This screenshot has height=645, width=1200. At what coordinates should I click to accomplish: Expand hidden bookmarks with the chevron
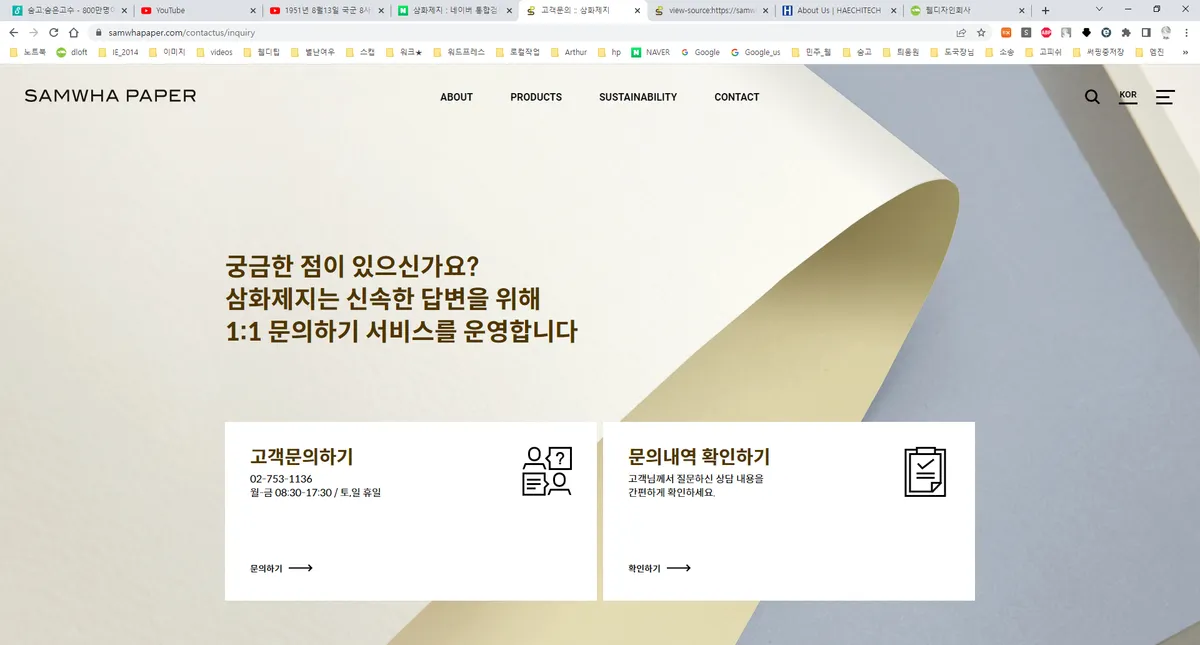point(1185,52)
